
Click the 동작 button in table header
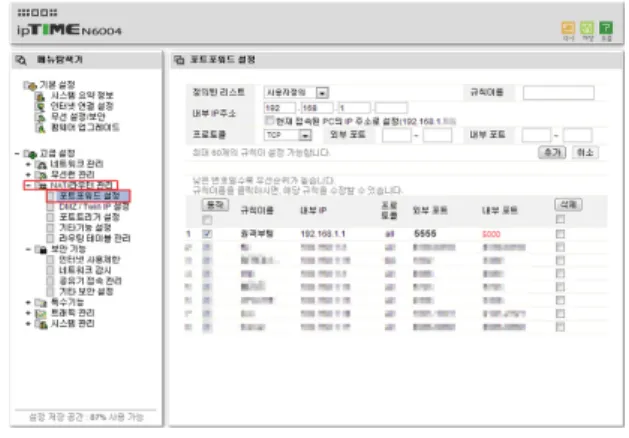click(215, 205)
